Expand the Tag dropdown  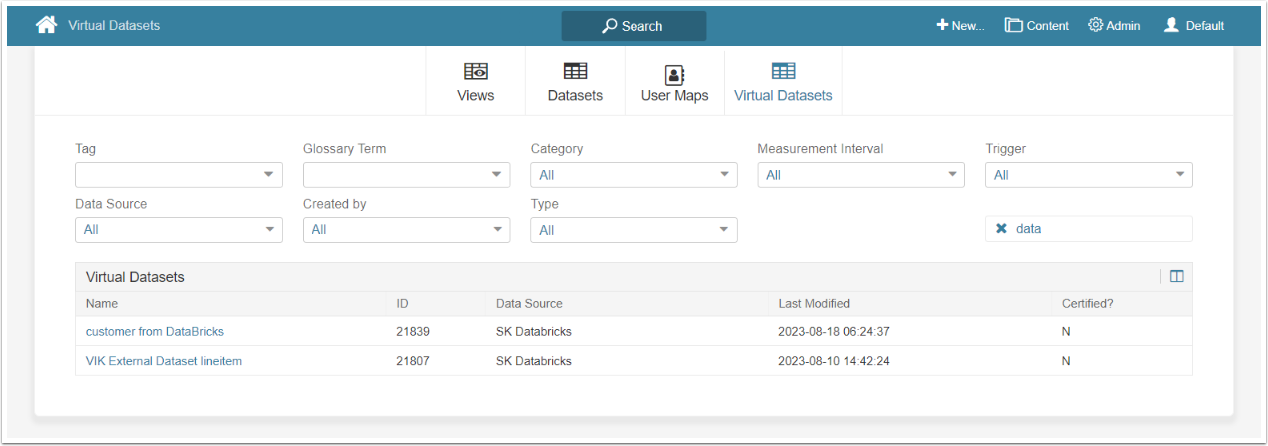[x=178, y=175]
